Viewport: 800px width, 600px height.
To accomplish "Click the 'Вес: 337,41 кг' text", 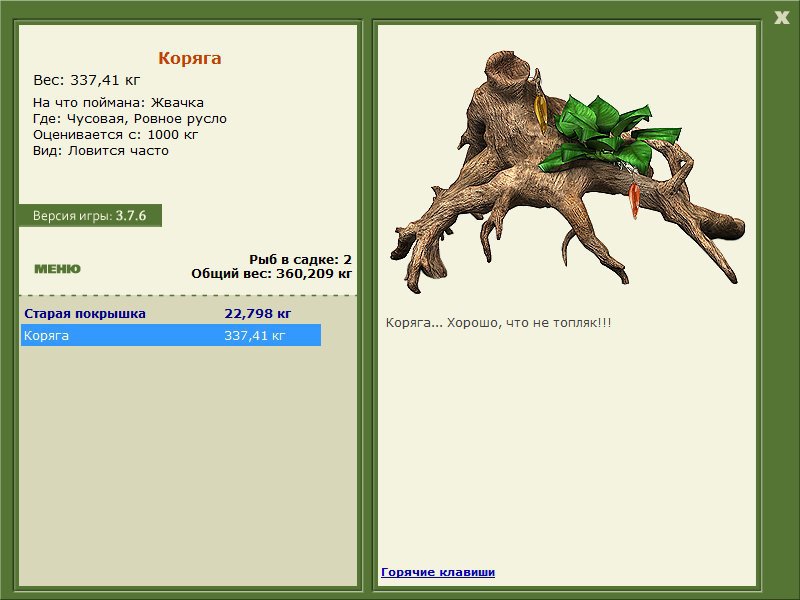I will [86, 80].
